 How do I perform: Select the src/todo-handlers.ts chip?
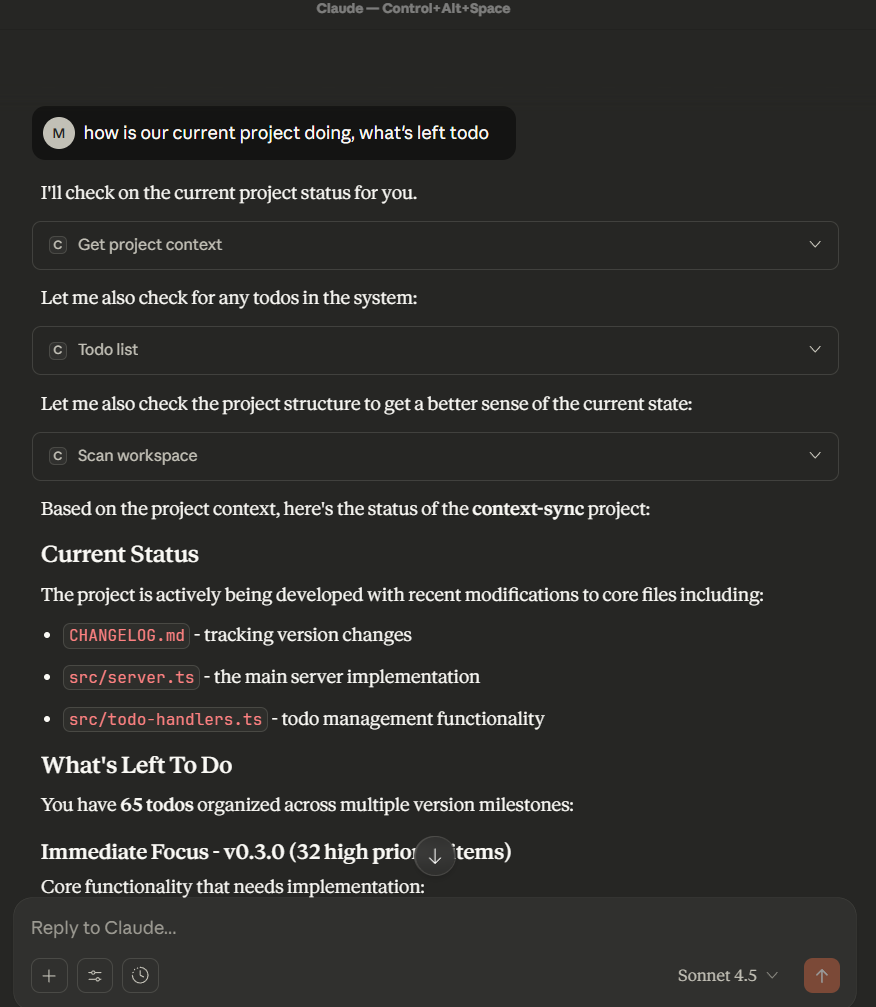(x=164, y=719)
